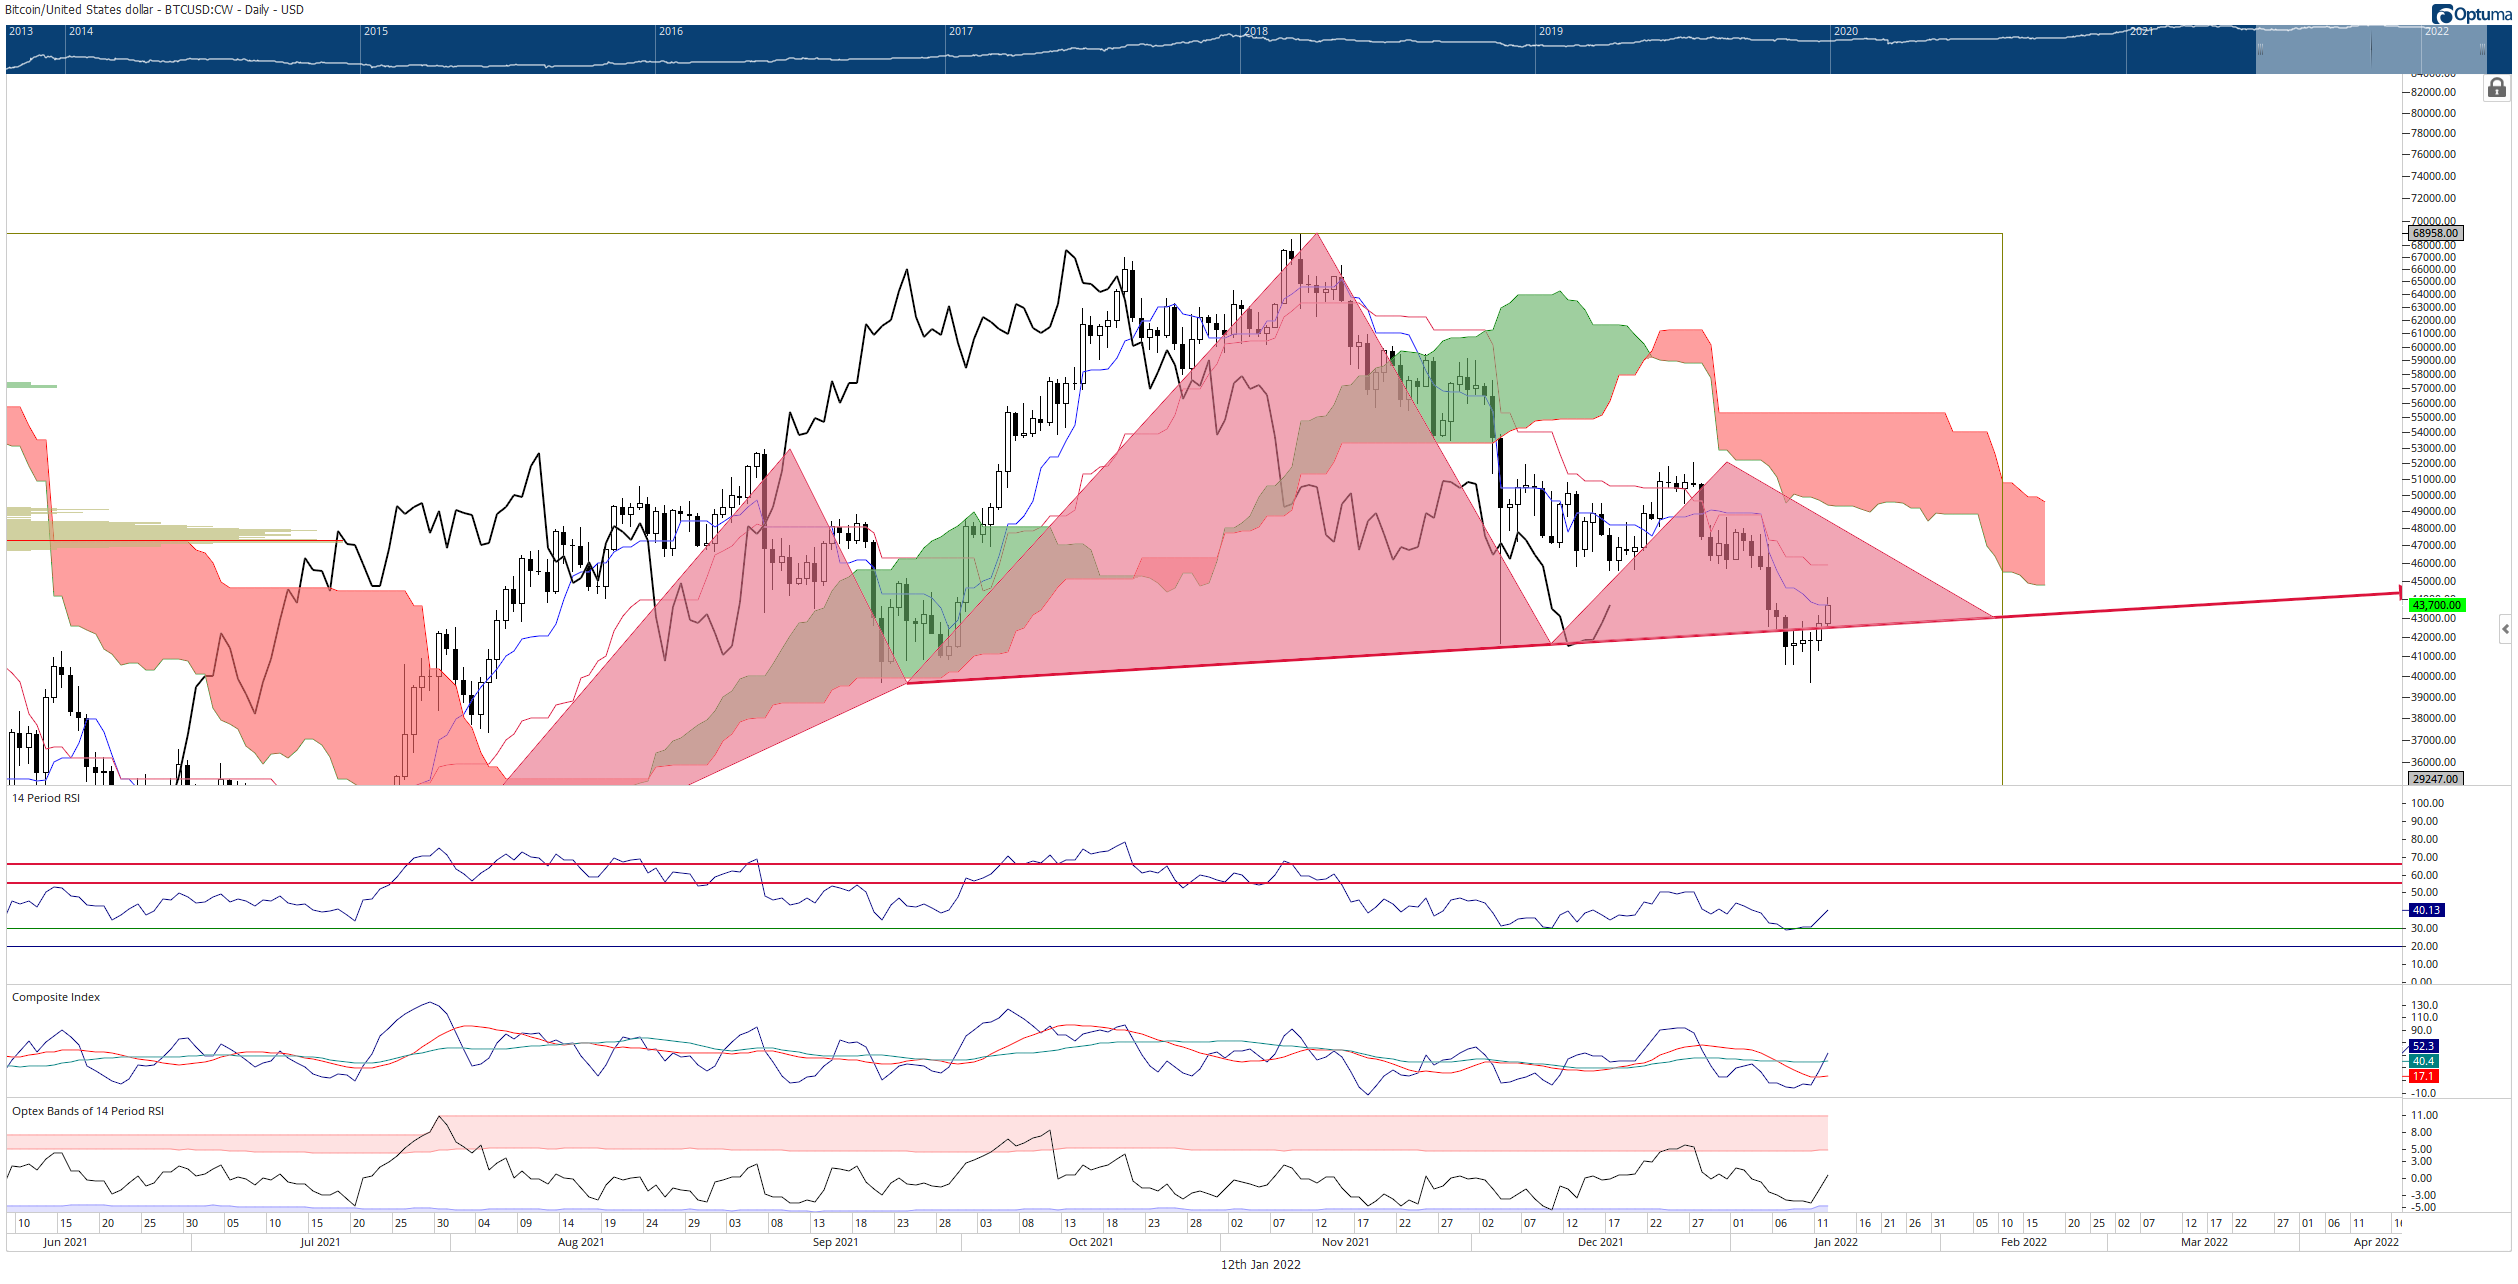This screenshot has width=2518, height=1284.
Task: Select the red 17.1 Composite Index tag
Action: [x=2423, y=1076]
